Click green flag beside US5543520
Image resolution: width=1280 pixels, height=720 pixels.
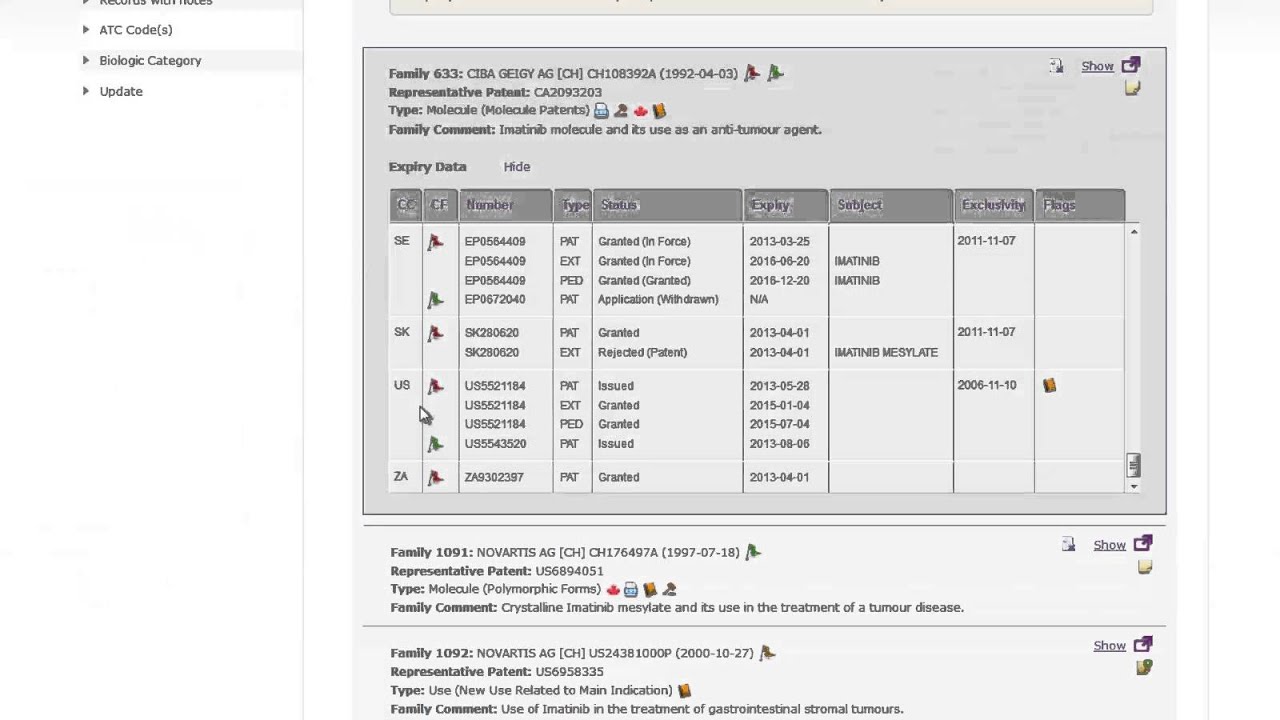435,444
